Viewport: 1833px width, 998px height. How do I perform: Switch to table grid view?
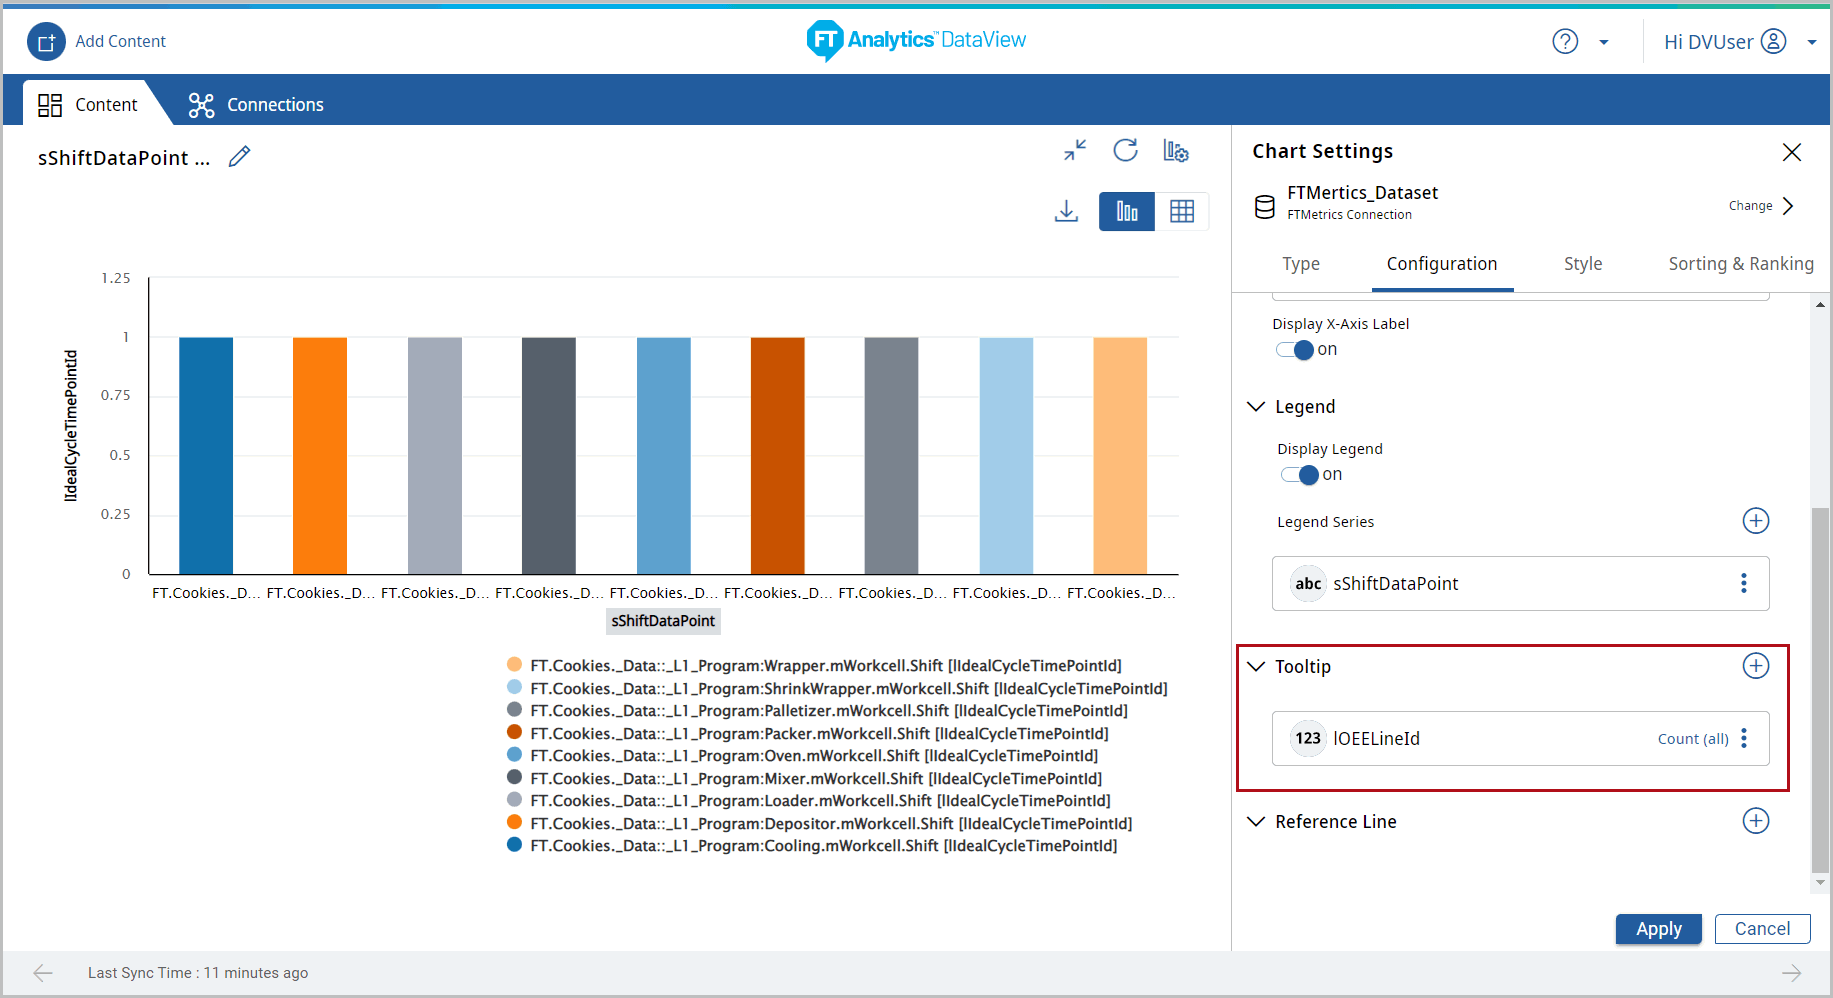coord(1182,211)
